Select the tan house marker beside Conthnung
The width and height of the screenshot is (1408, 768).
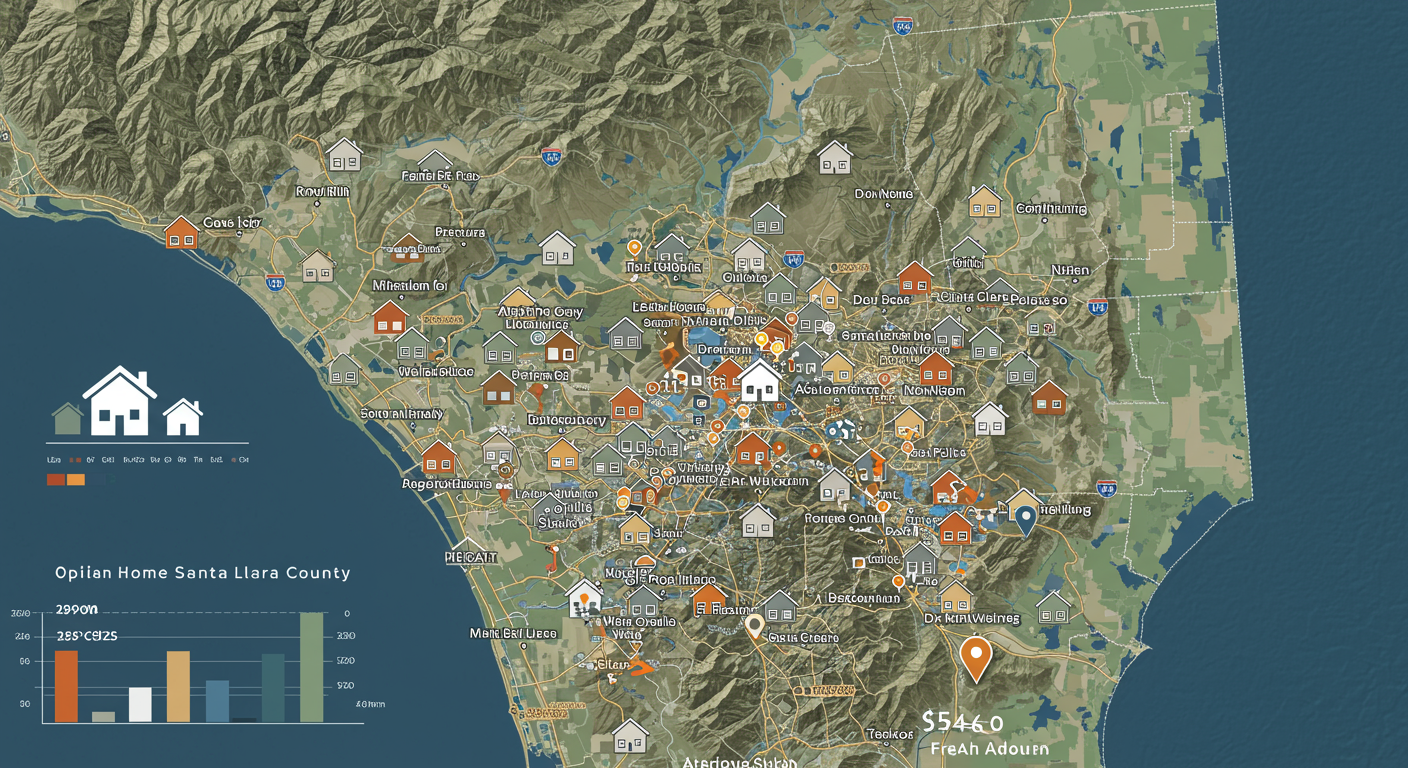(x=984, y=203)
